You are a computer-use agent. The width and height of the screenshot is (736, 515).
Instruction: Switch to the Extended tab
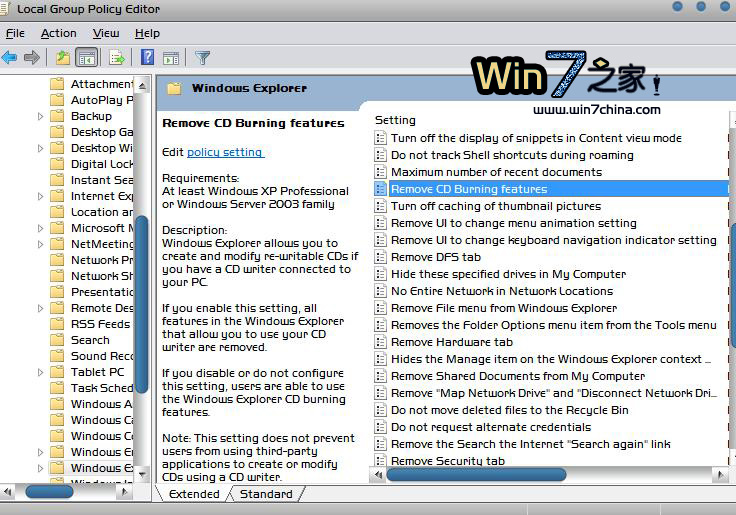click(x=194, y=494)
